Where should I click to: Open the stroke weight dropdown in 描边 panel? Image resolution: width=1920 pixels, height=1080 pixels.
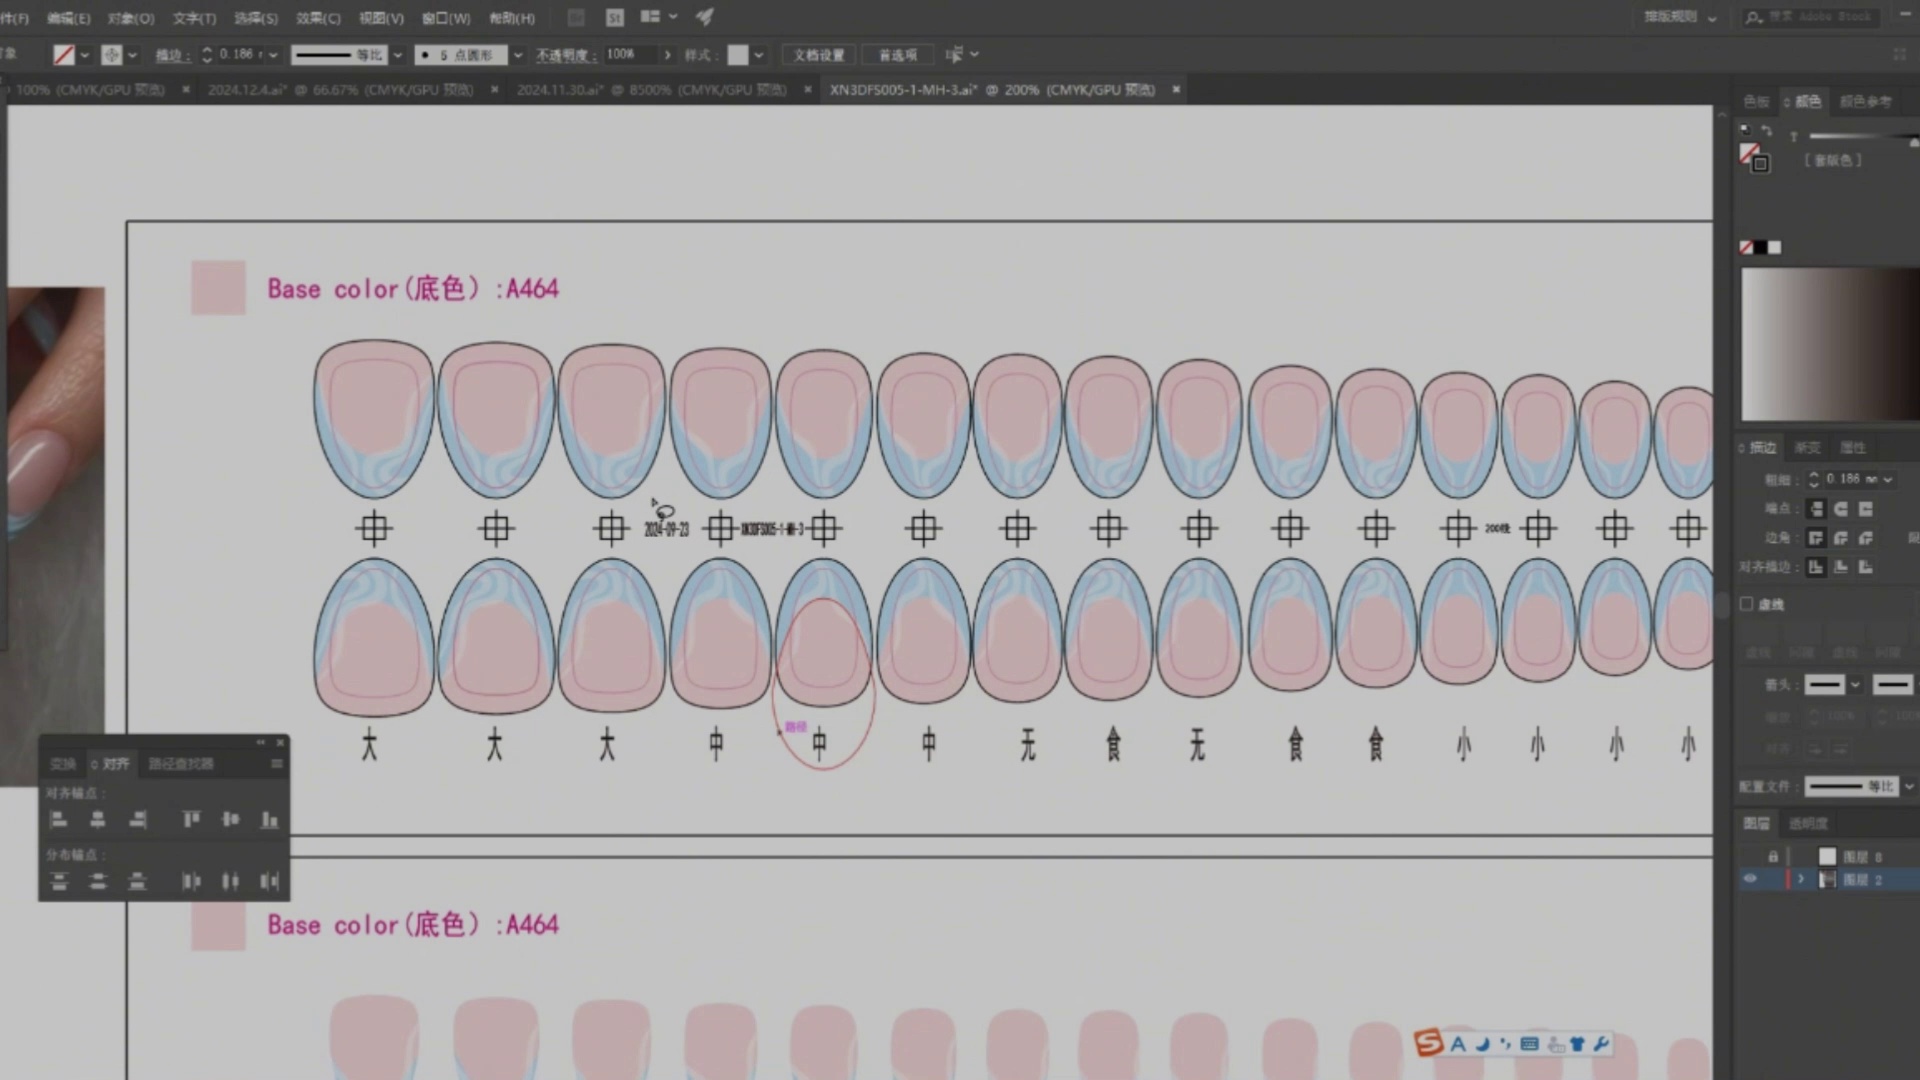coord(1888,479)
